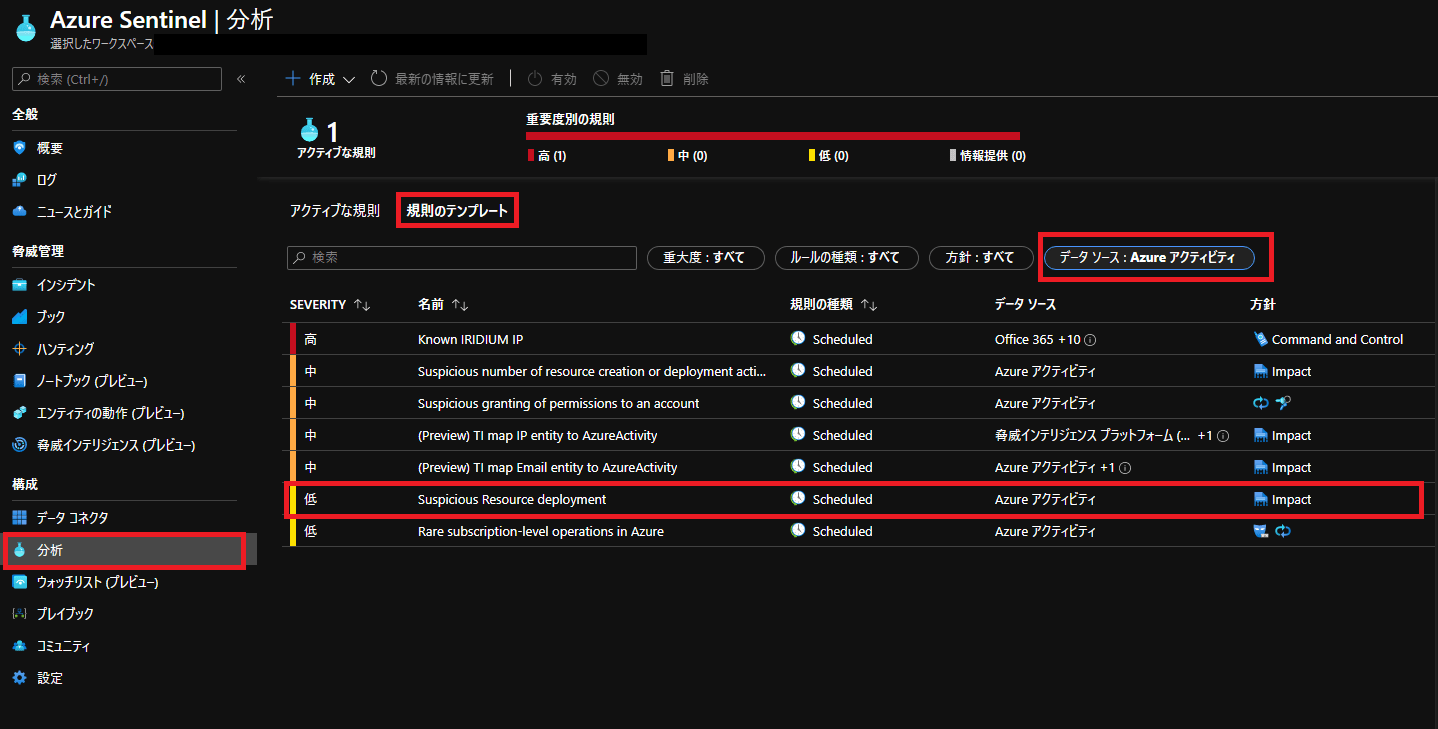1438x729 pixels.
Task: Click sidebar 検索 (Ctrl+/) search box
Action: point(117,79)
